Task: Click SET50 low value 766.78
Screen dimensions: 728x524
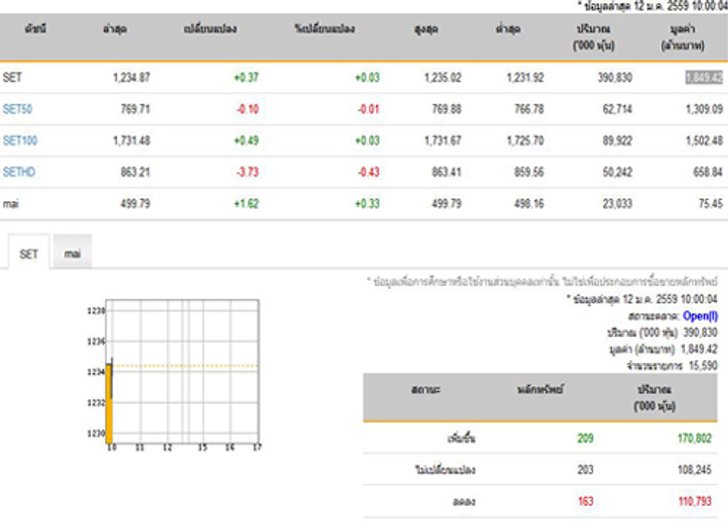Action: pos(529,109)
